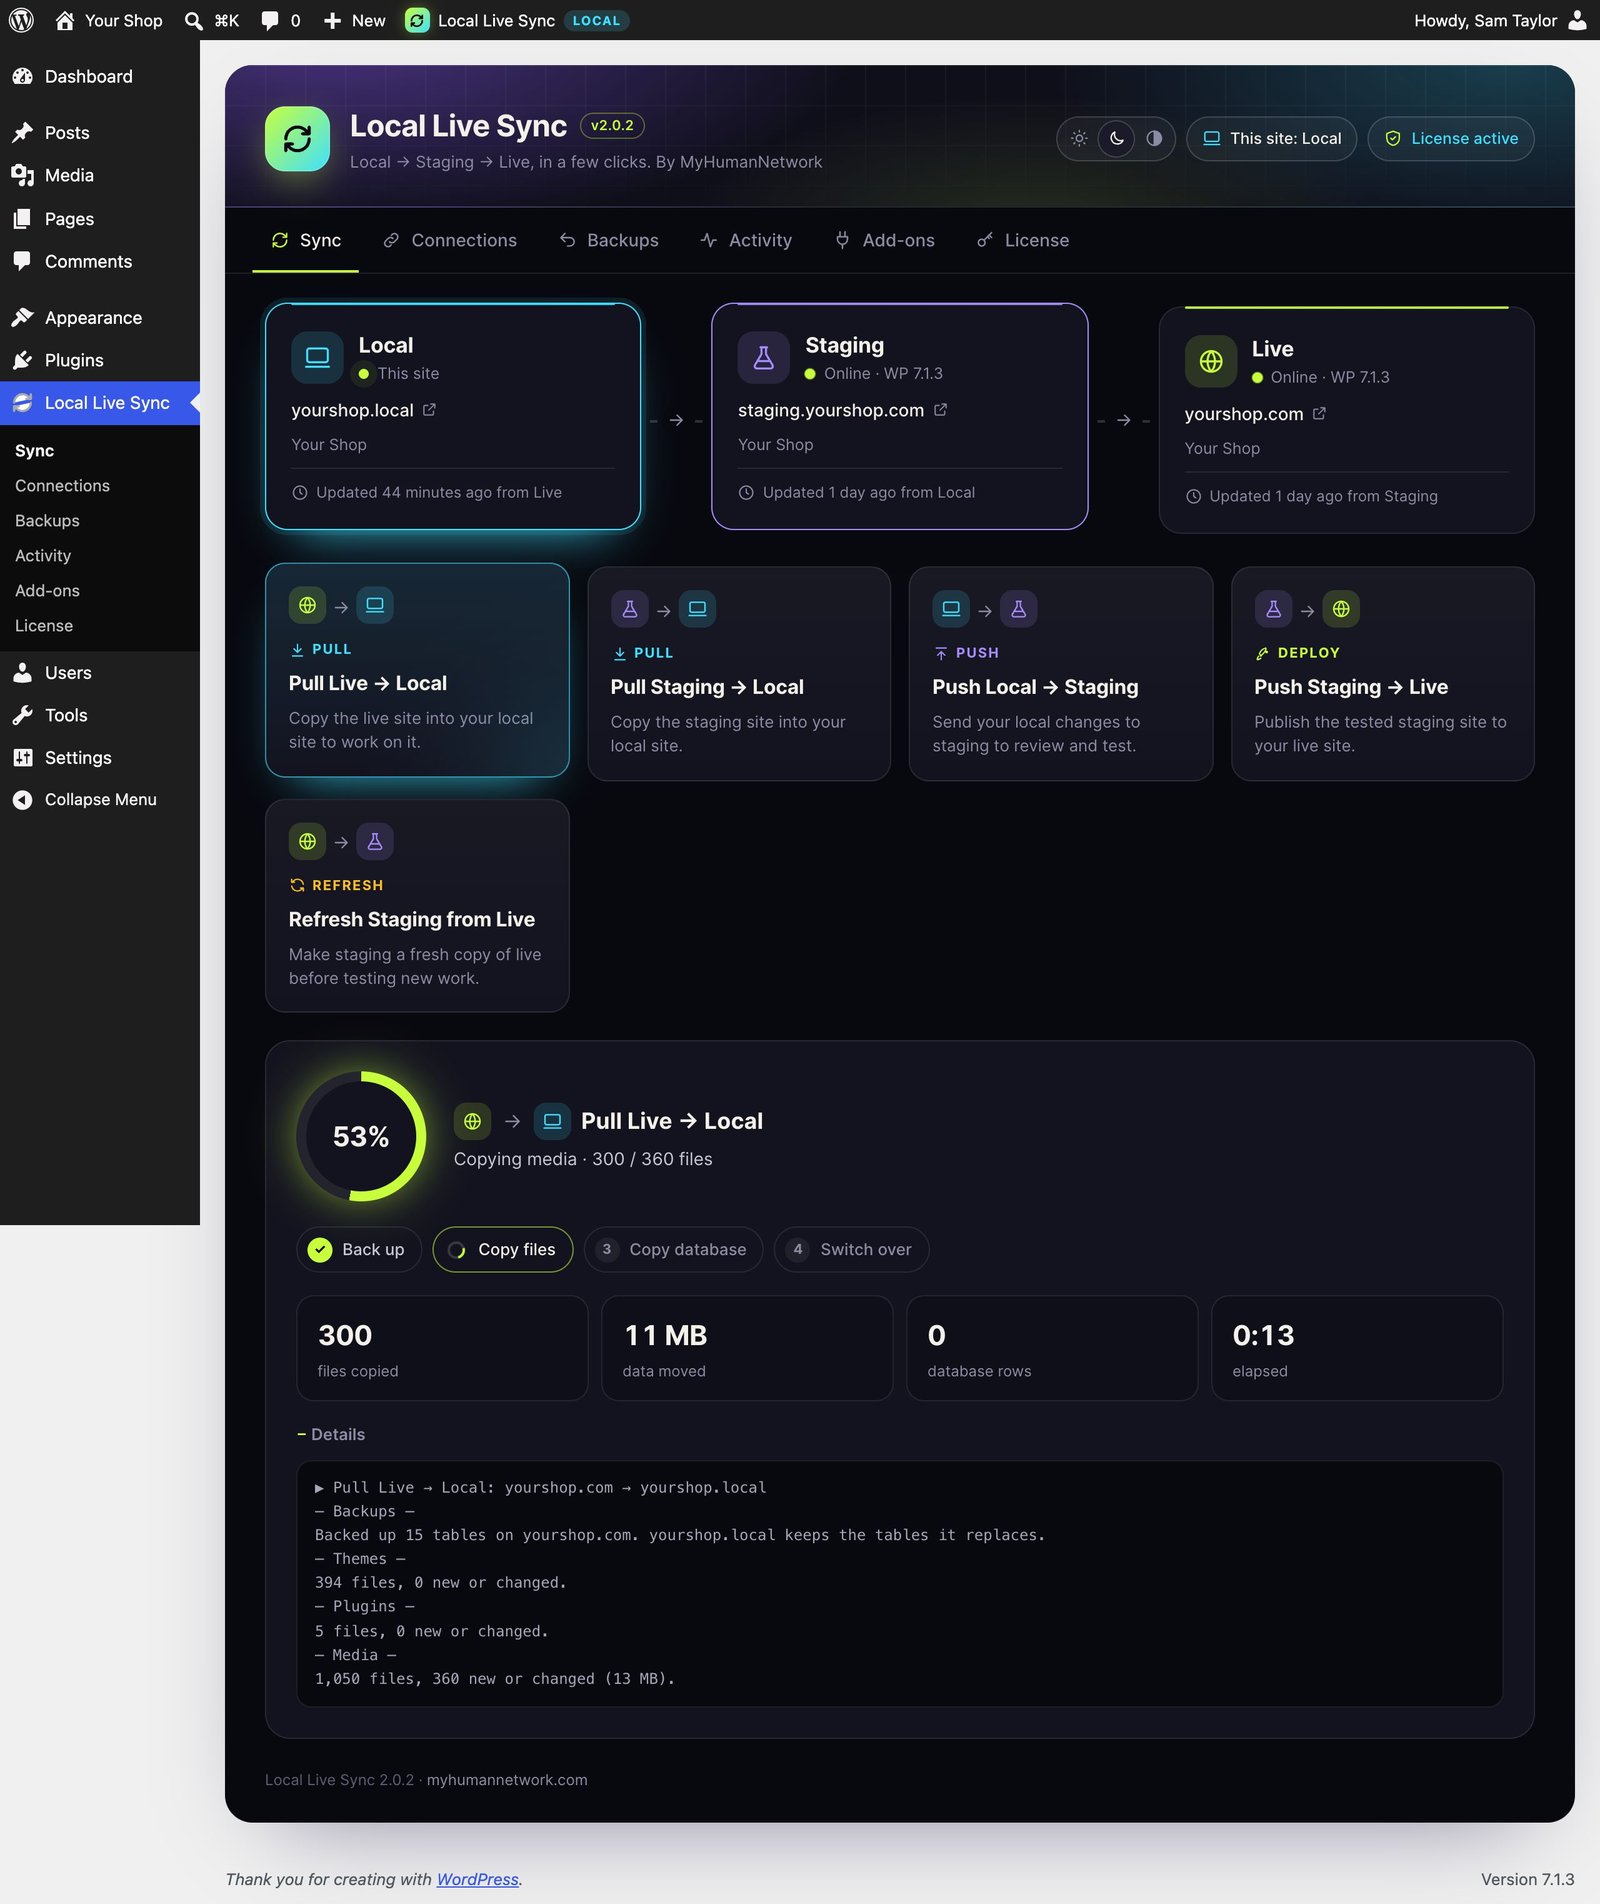Screen dimensions: 1600x1904
Task: Click the Local Live Sync header logo icon
Action: pos(297,139)
